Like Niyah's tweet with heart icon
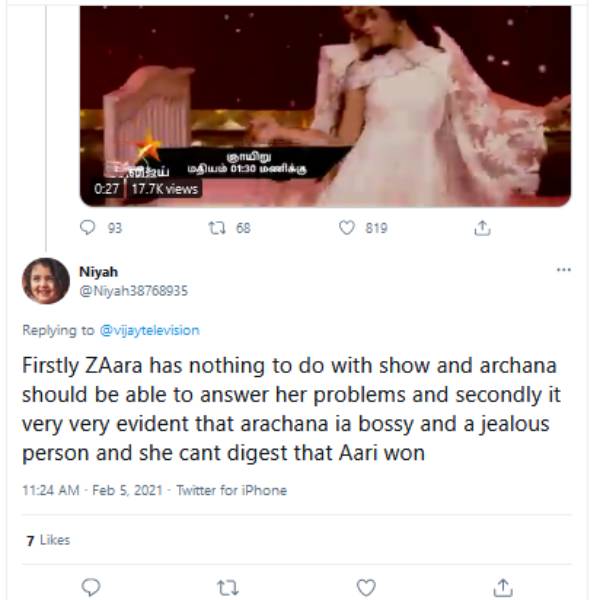 [x=366, y=585]
